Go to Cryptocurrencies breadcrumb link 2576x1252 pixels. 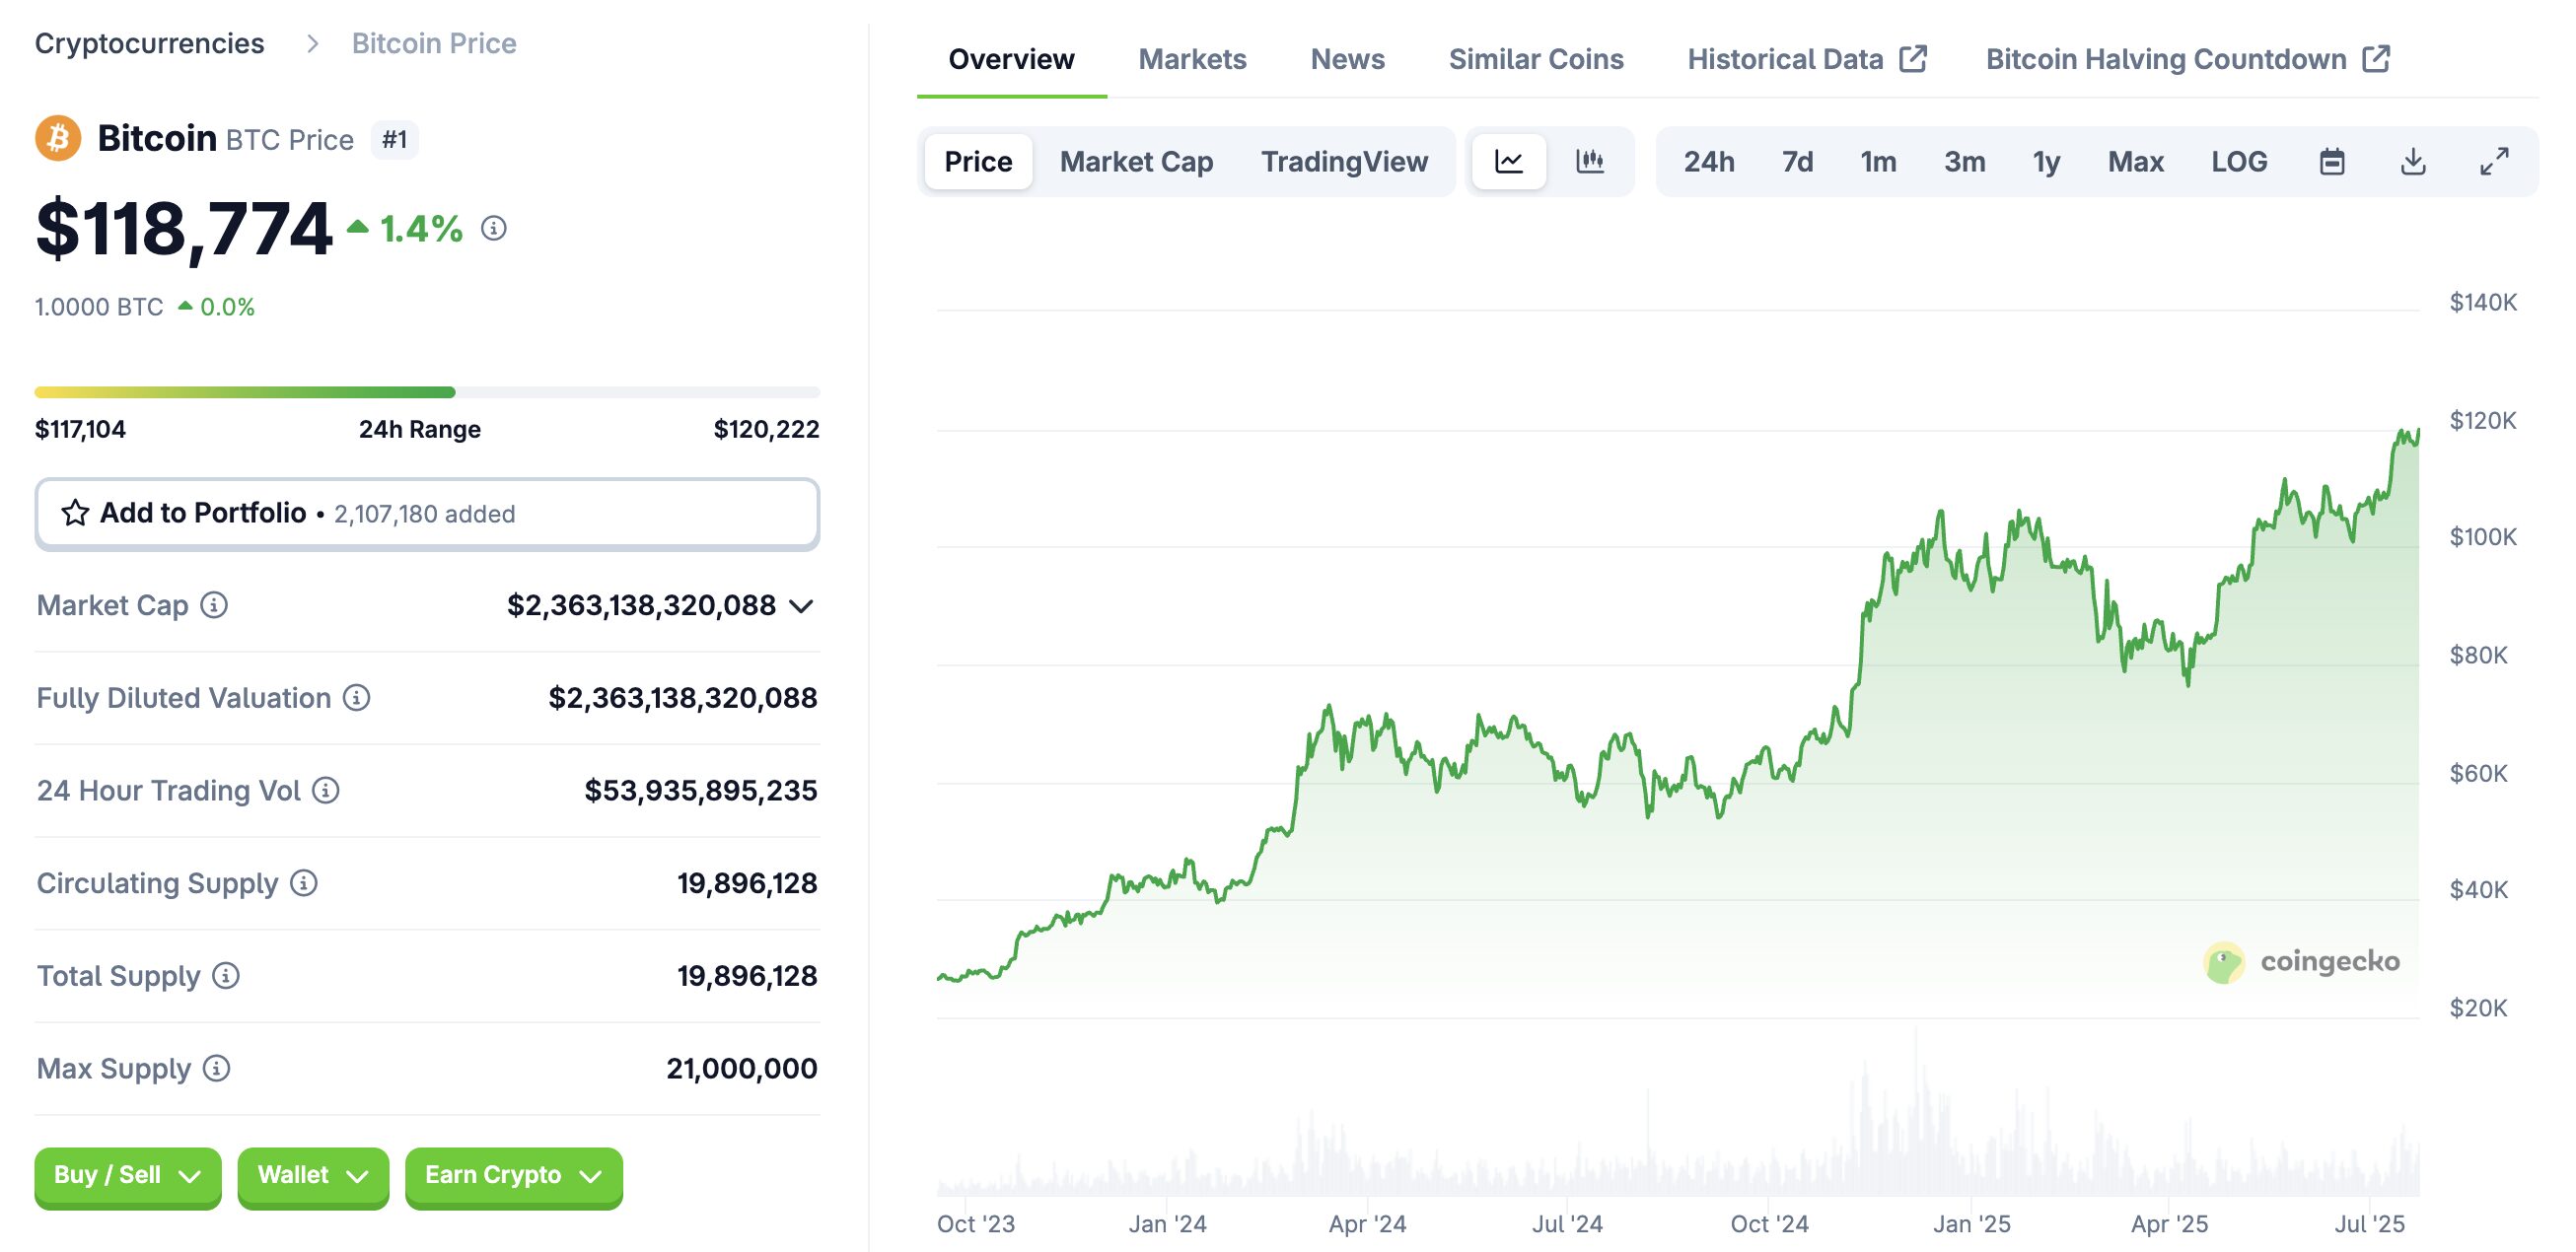[x=150, y=43]
